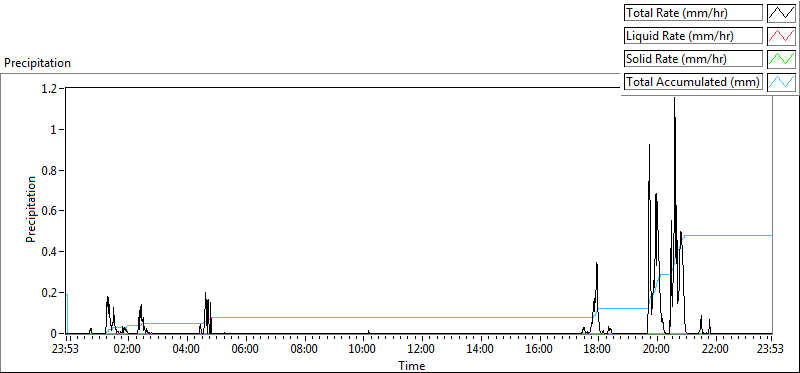Viewport: 800px width, 373px height.
Task: Click the rate peak just before 18:00
Action: 596,265
